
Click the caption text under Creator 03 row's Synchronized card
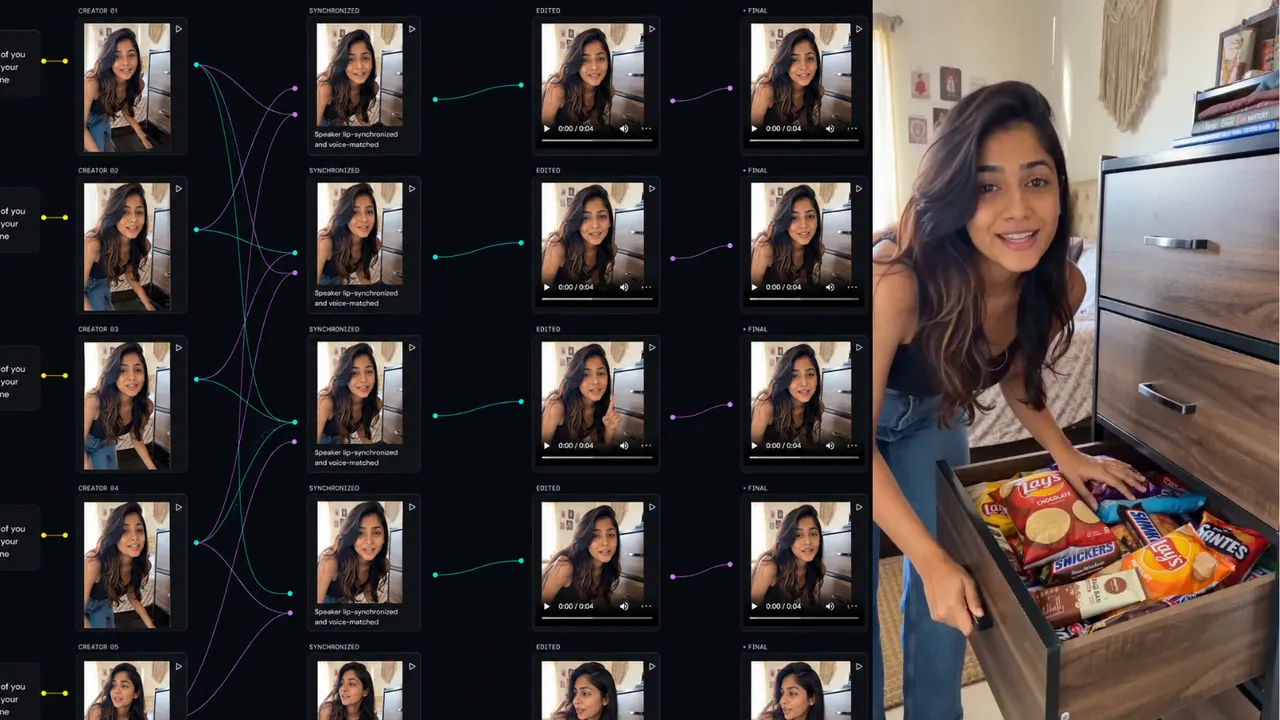[356, 457]
